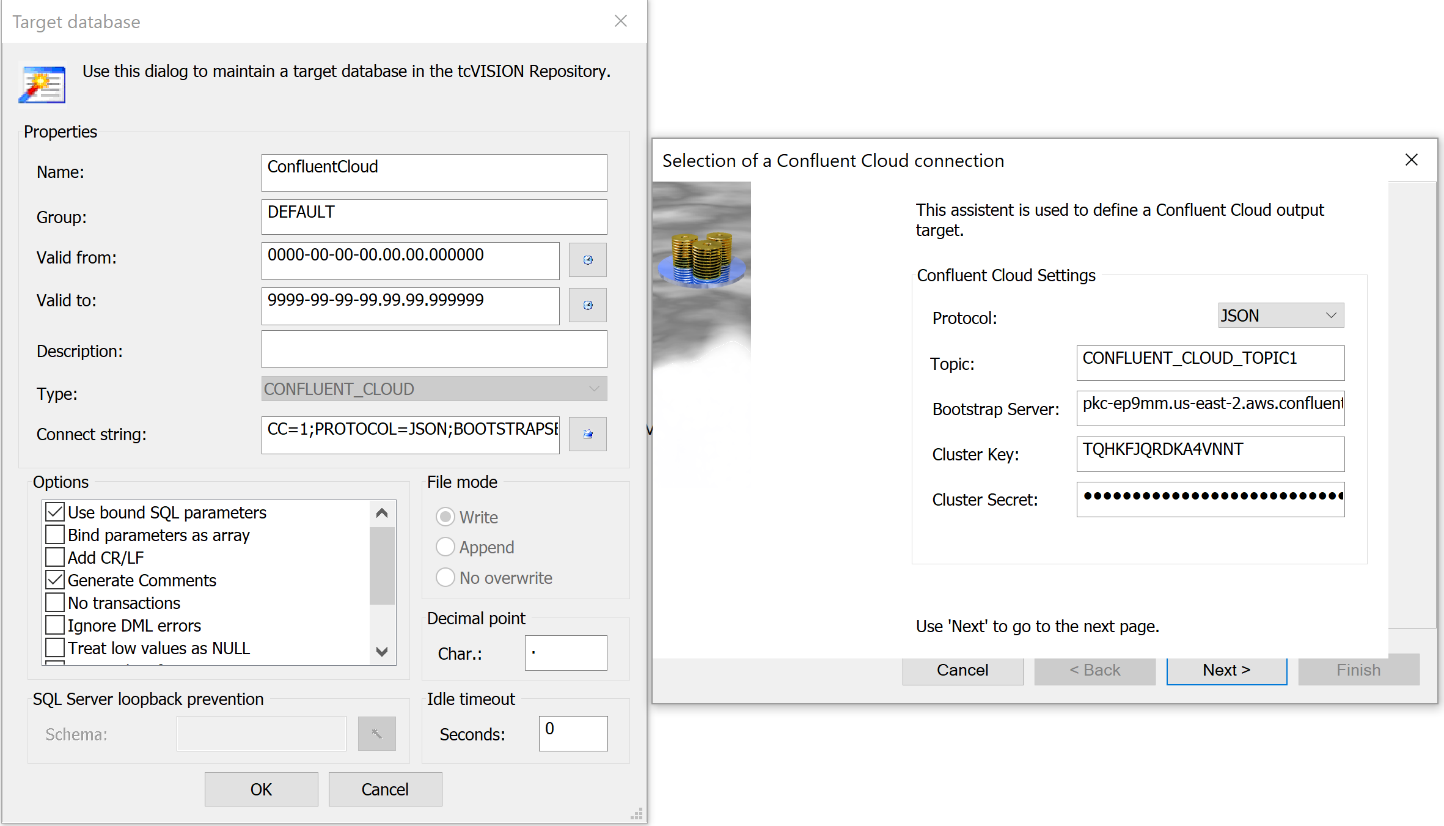Click the empty Description field

click(x=434, y=349)
